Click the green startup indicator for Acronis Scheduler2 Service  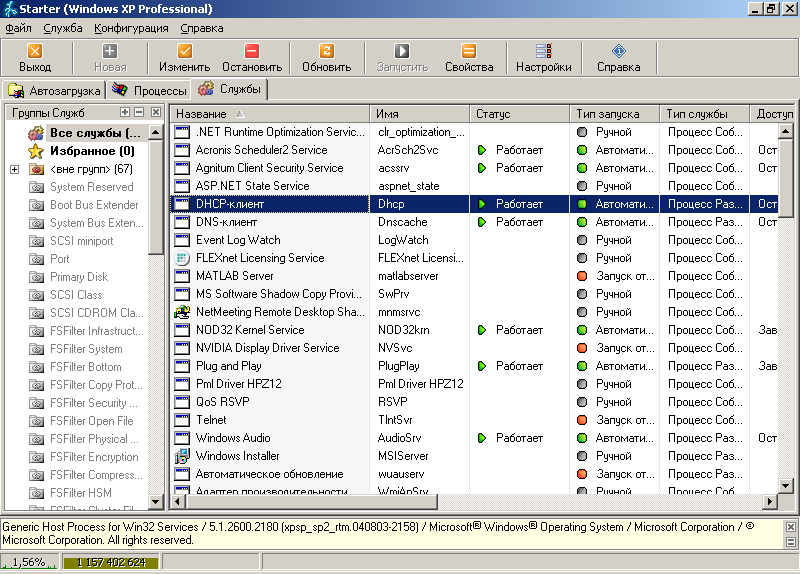pyautogui.click(x=582, y=150)
